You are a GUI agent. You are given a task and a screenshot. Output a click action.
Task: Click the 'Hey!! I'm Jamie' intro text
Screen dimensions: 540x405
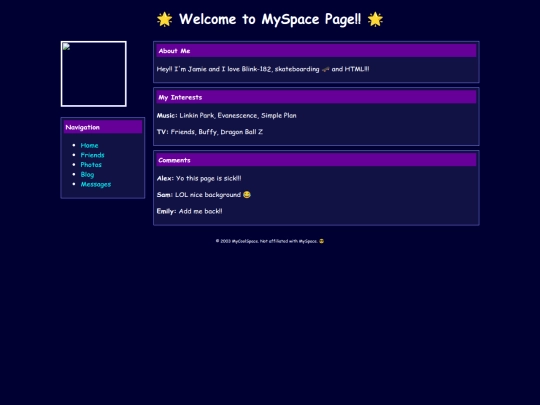click(x=263, y=69)
